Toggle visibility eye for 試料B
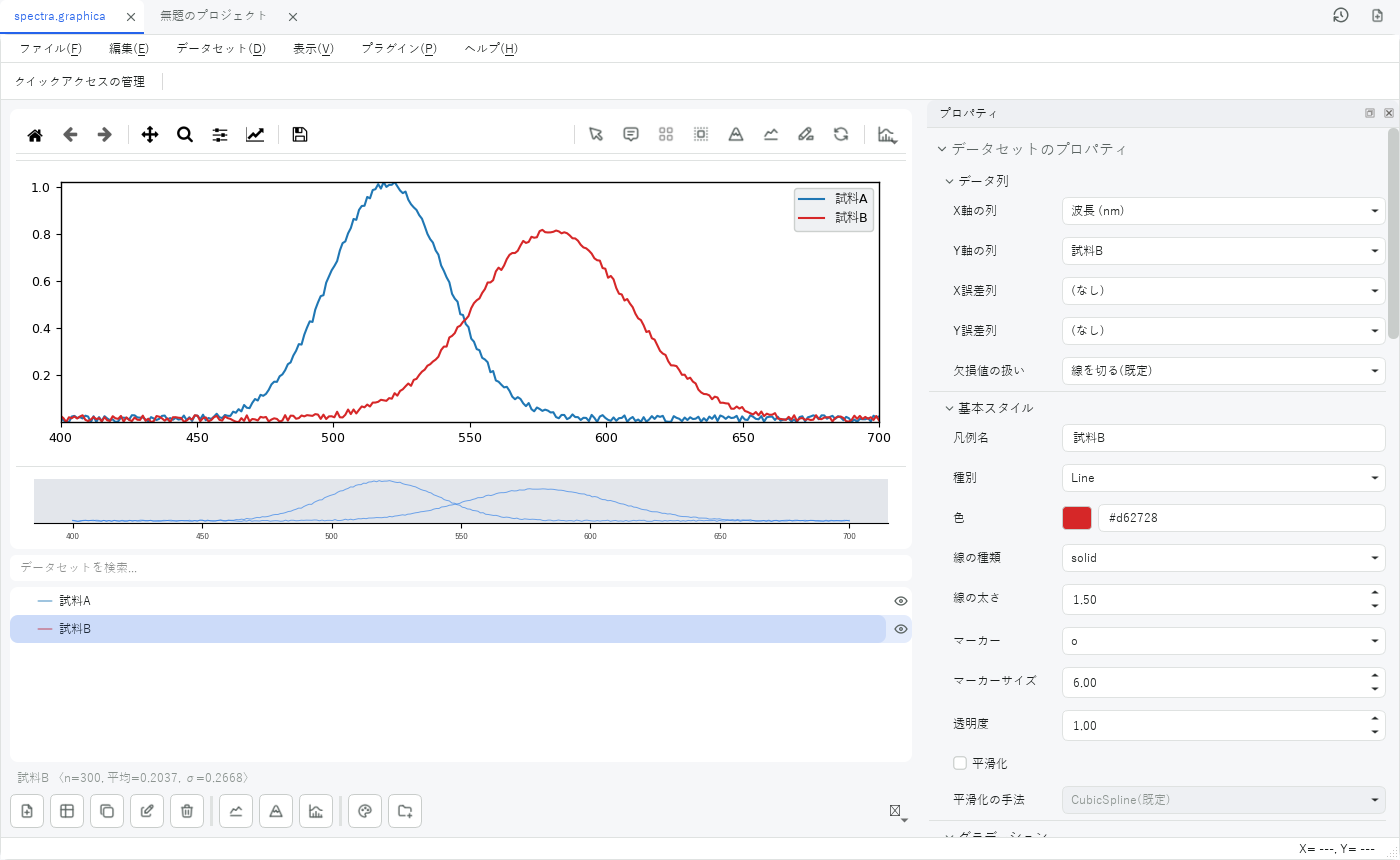1400x860 pixels. tap(901, 629)
